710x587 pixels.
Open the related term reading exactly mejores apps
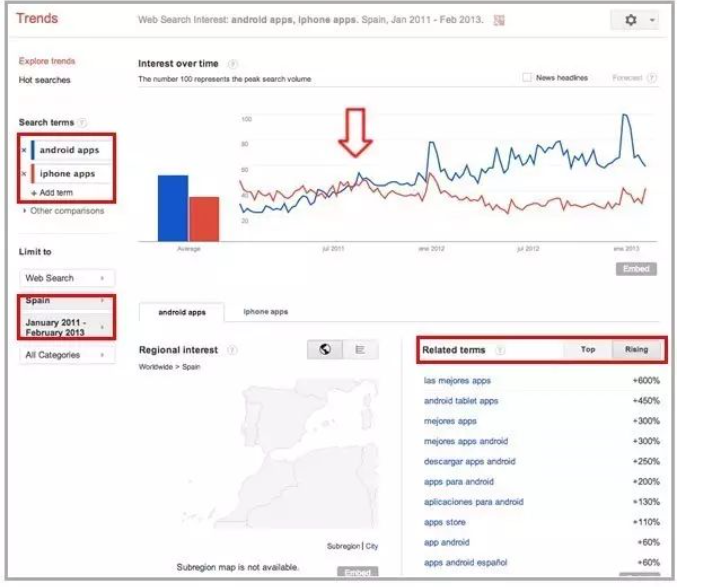450,421
